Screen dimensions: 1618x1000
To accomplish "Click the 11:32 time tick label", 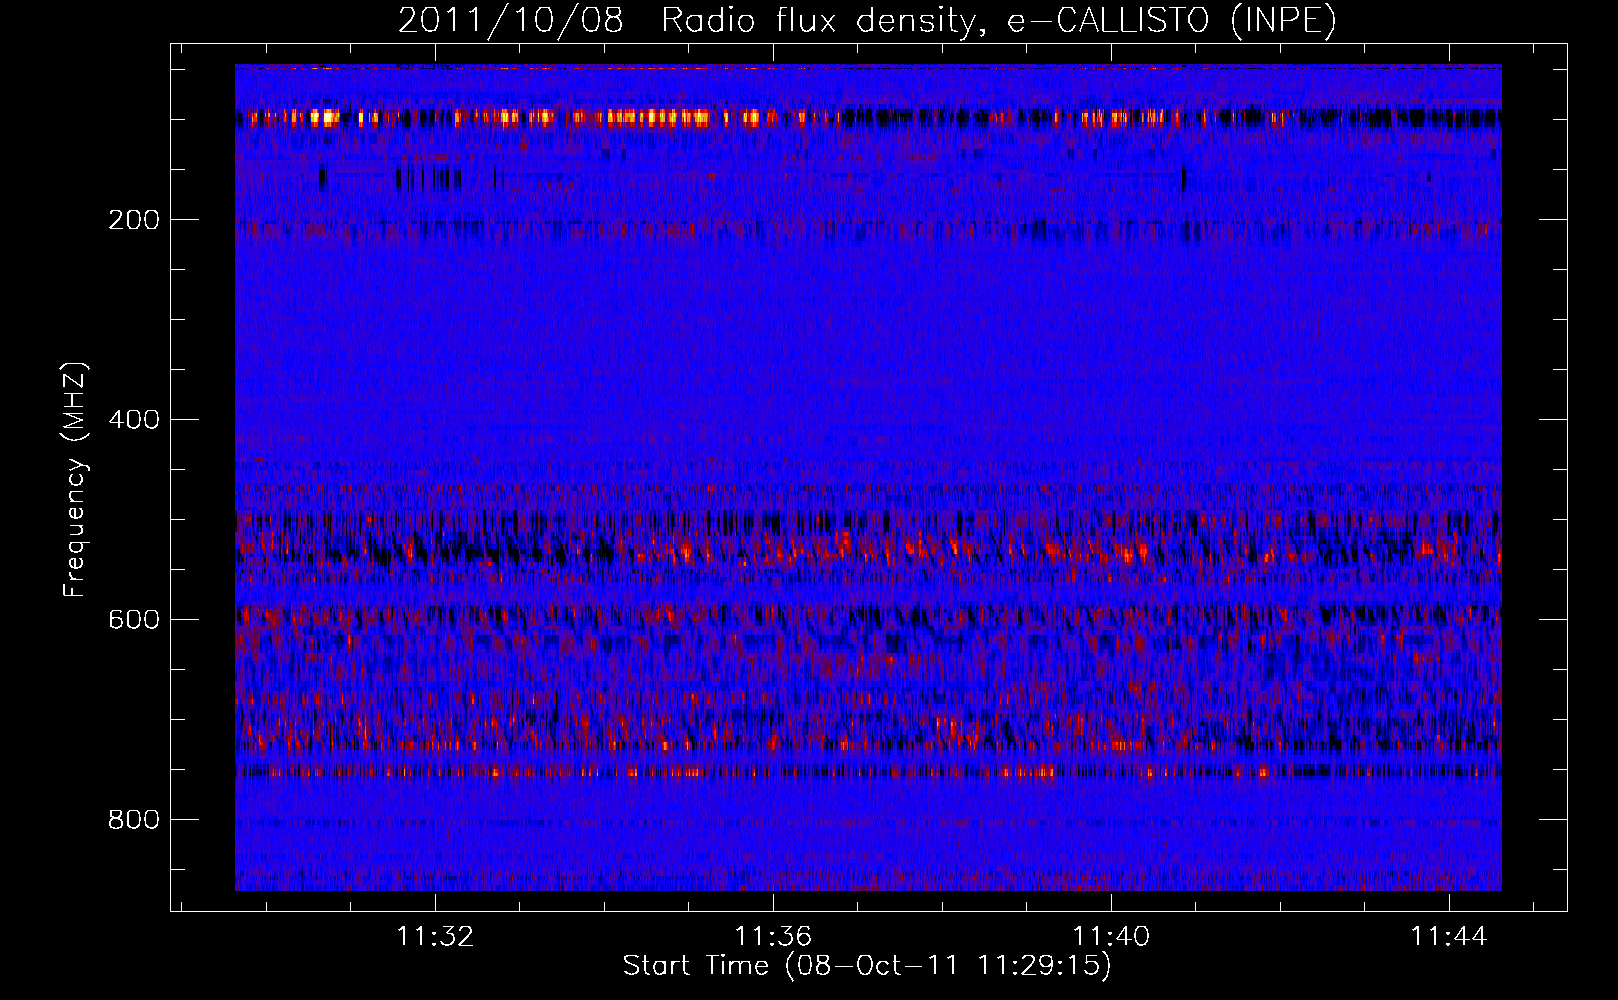I will 435,937.
